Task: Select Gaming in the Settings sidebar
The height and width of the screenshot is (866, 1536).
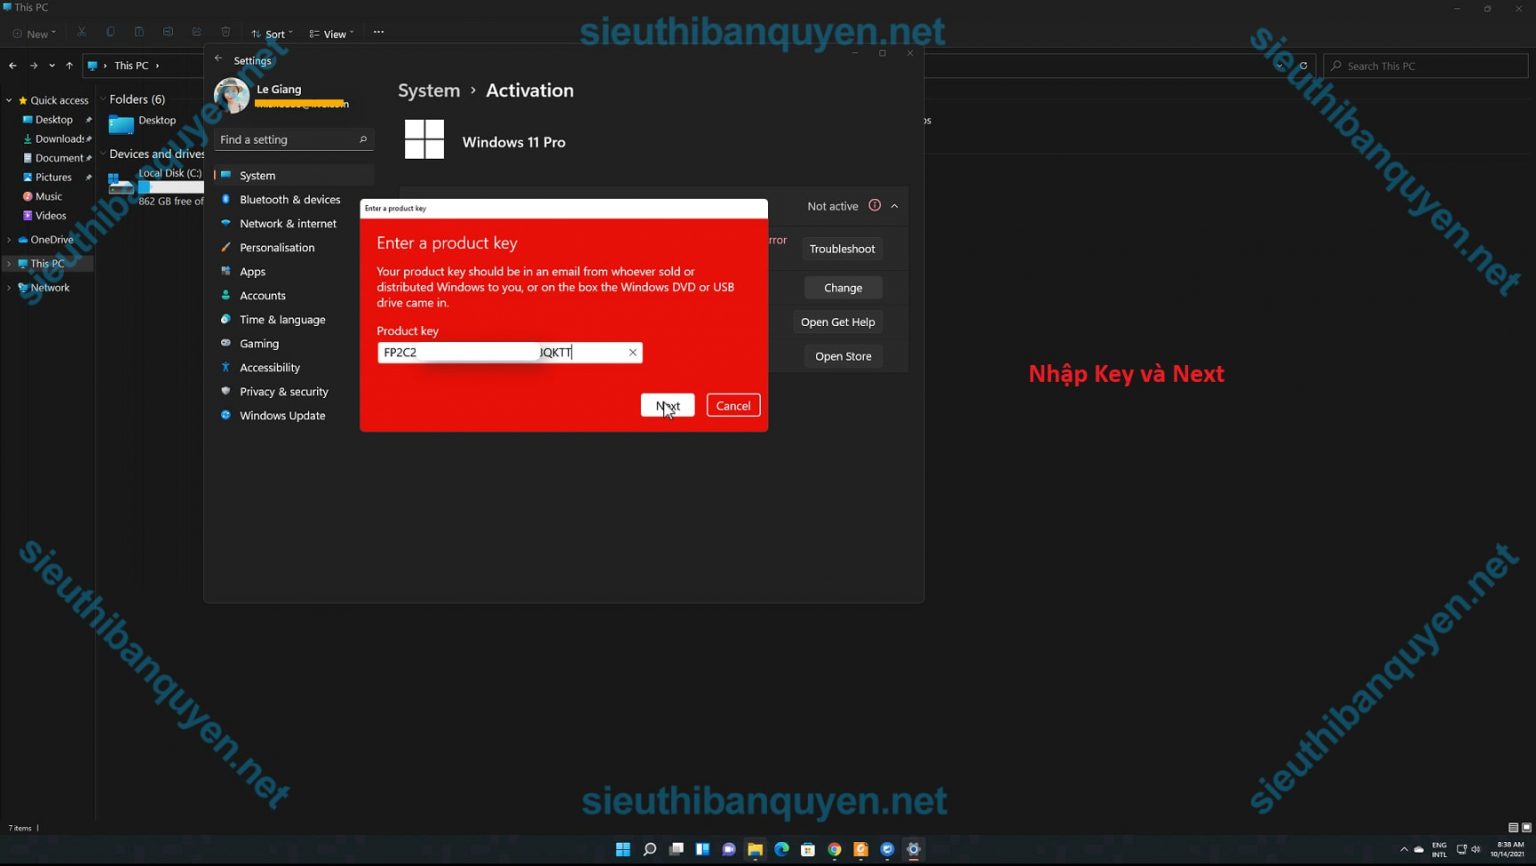Action: pos(259,343)
